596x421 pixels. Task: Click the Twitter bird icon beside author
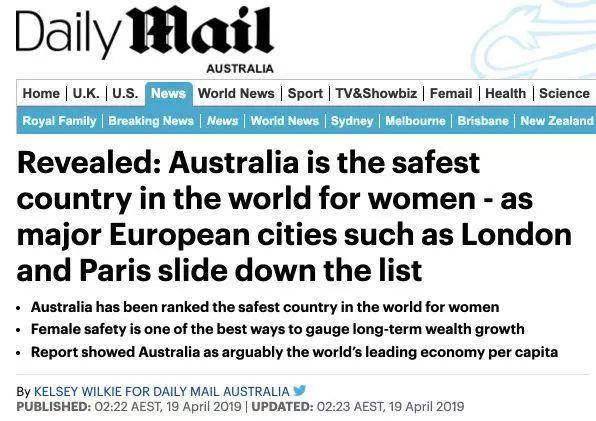[x=300, y=390]
